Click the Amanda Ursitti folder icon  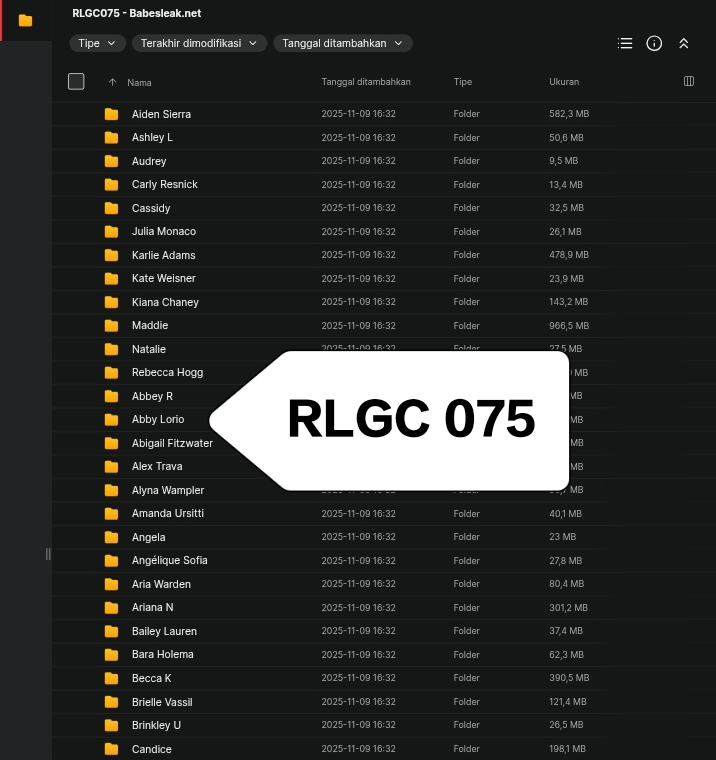click(111, 514)
